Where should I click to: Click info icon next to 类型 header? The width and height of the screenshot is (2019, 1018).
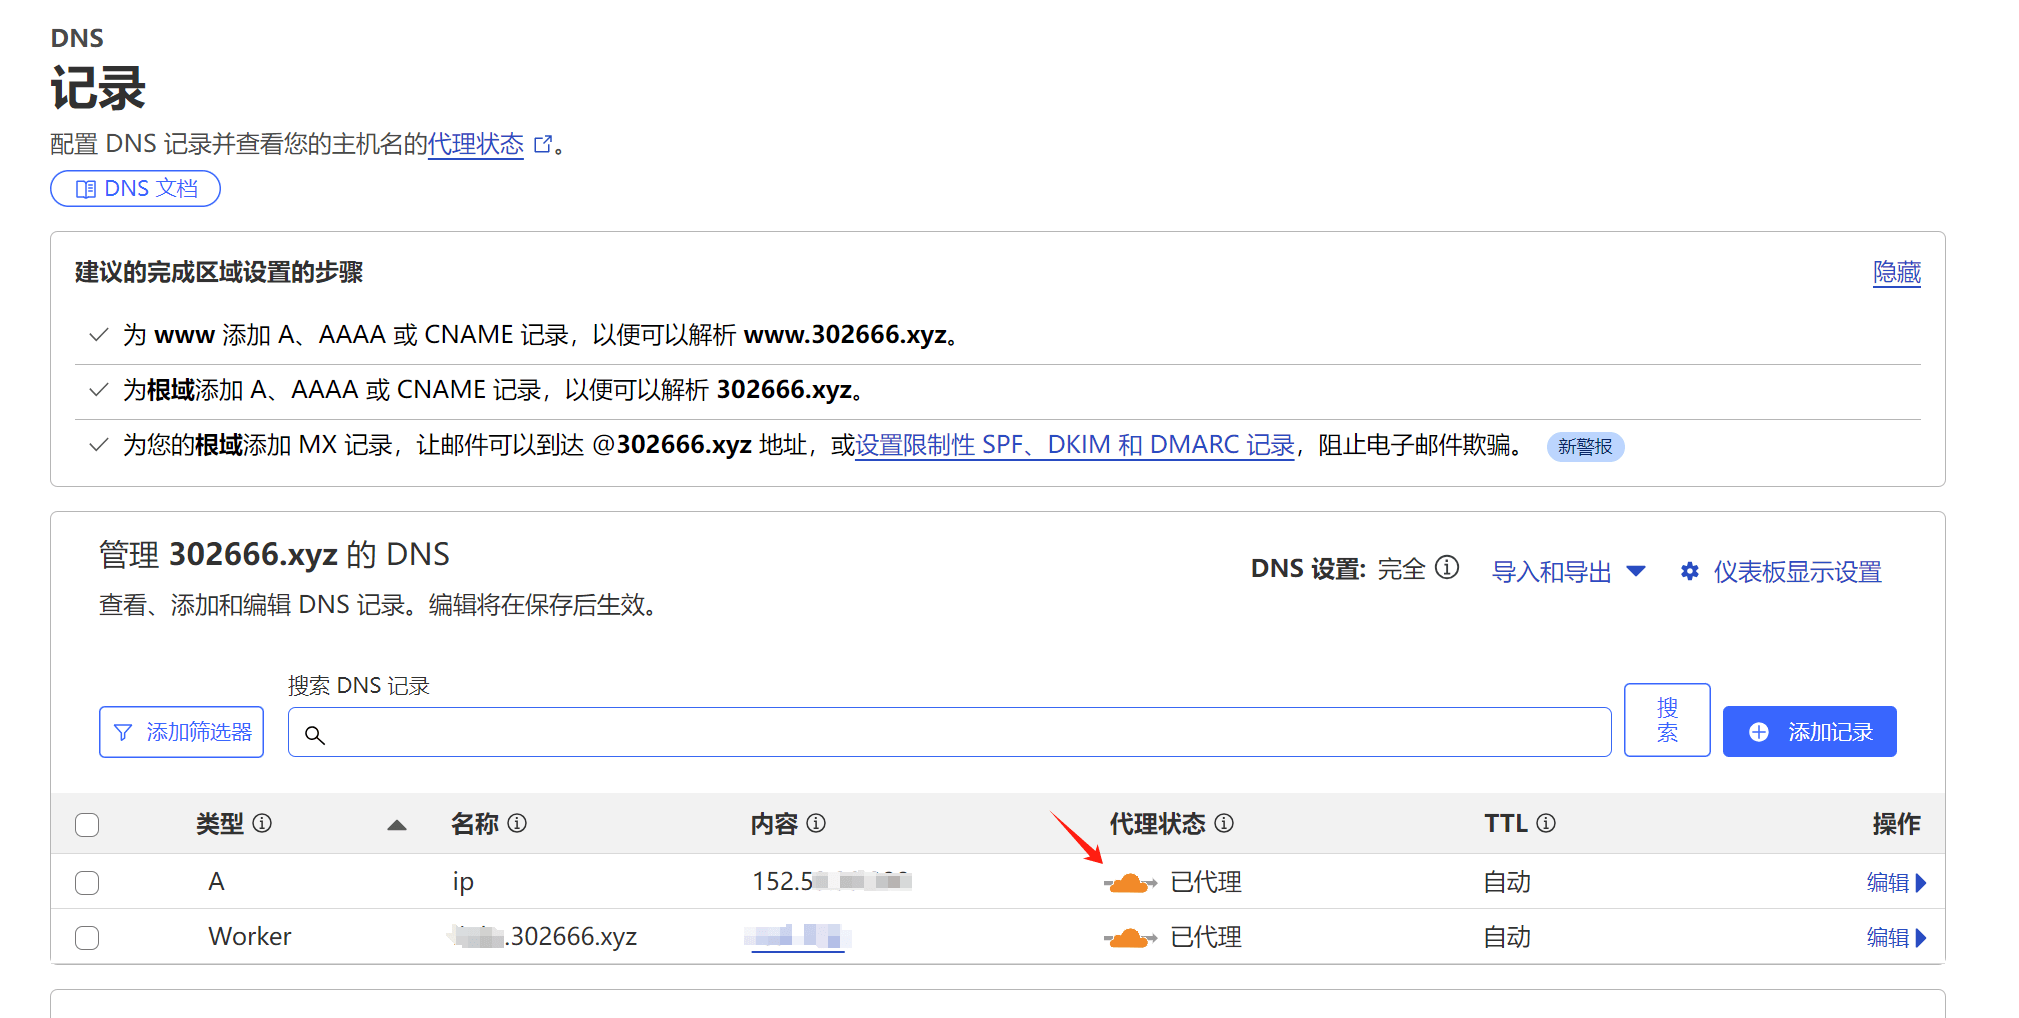(262, 823)
